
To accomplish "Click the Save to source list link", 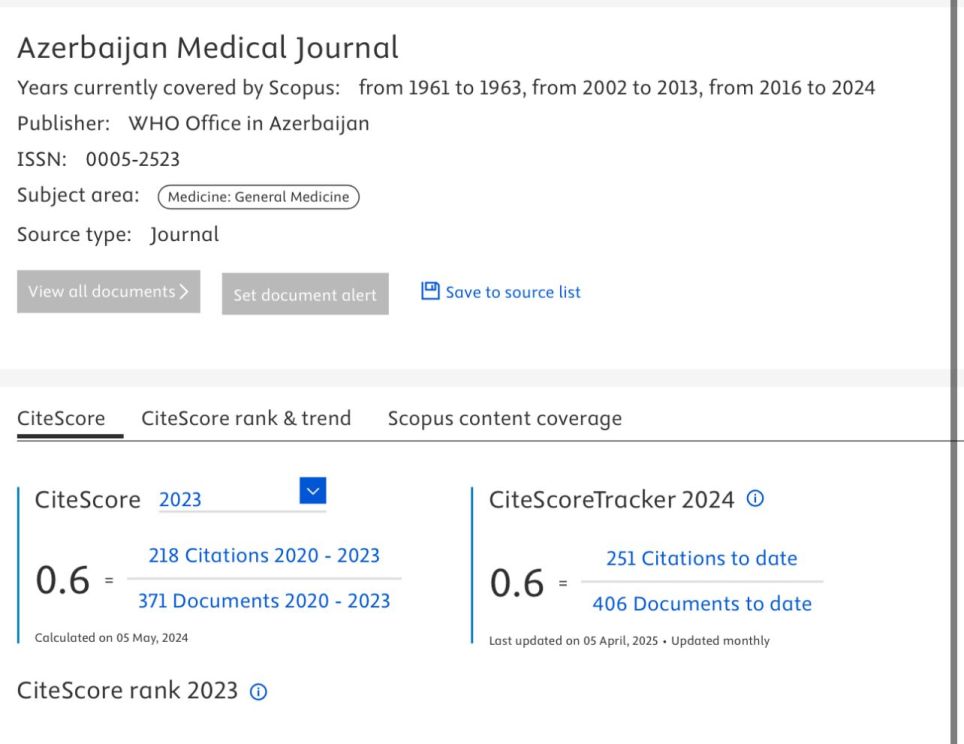I will click(512, 292).
